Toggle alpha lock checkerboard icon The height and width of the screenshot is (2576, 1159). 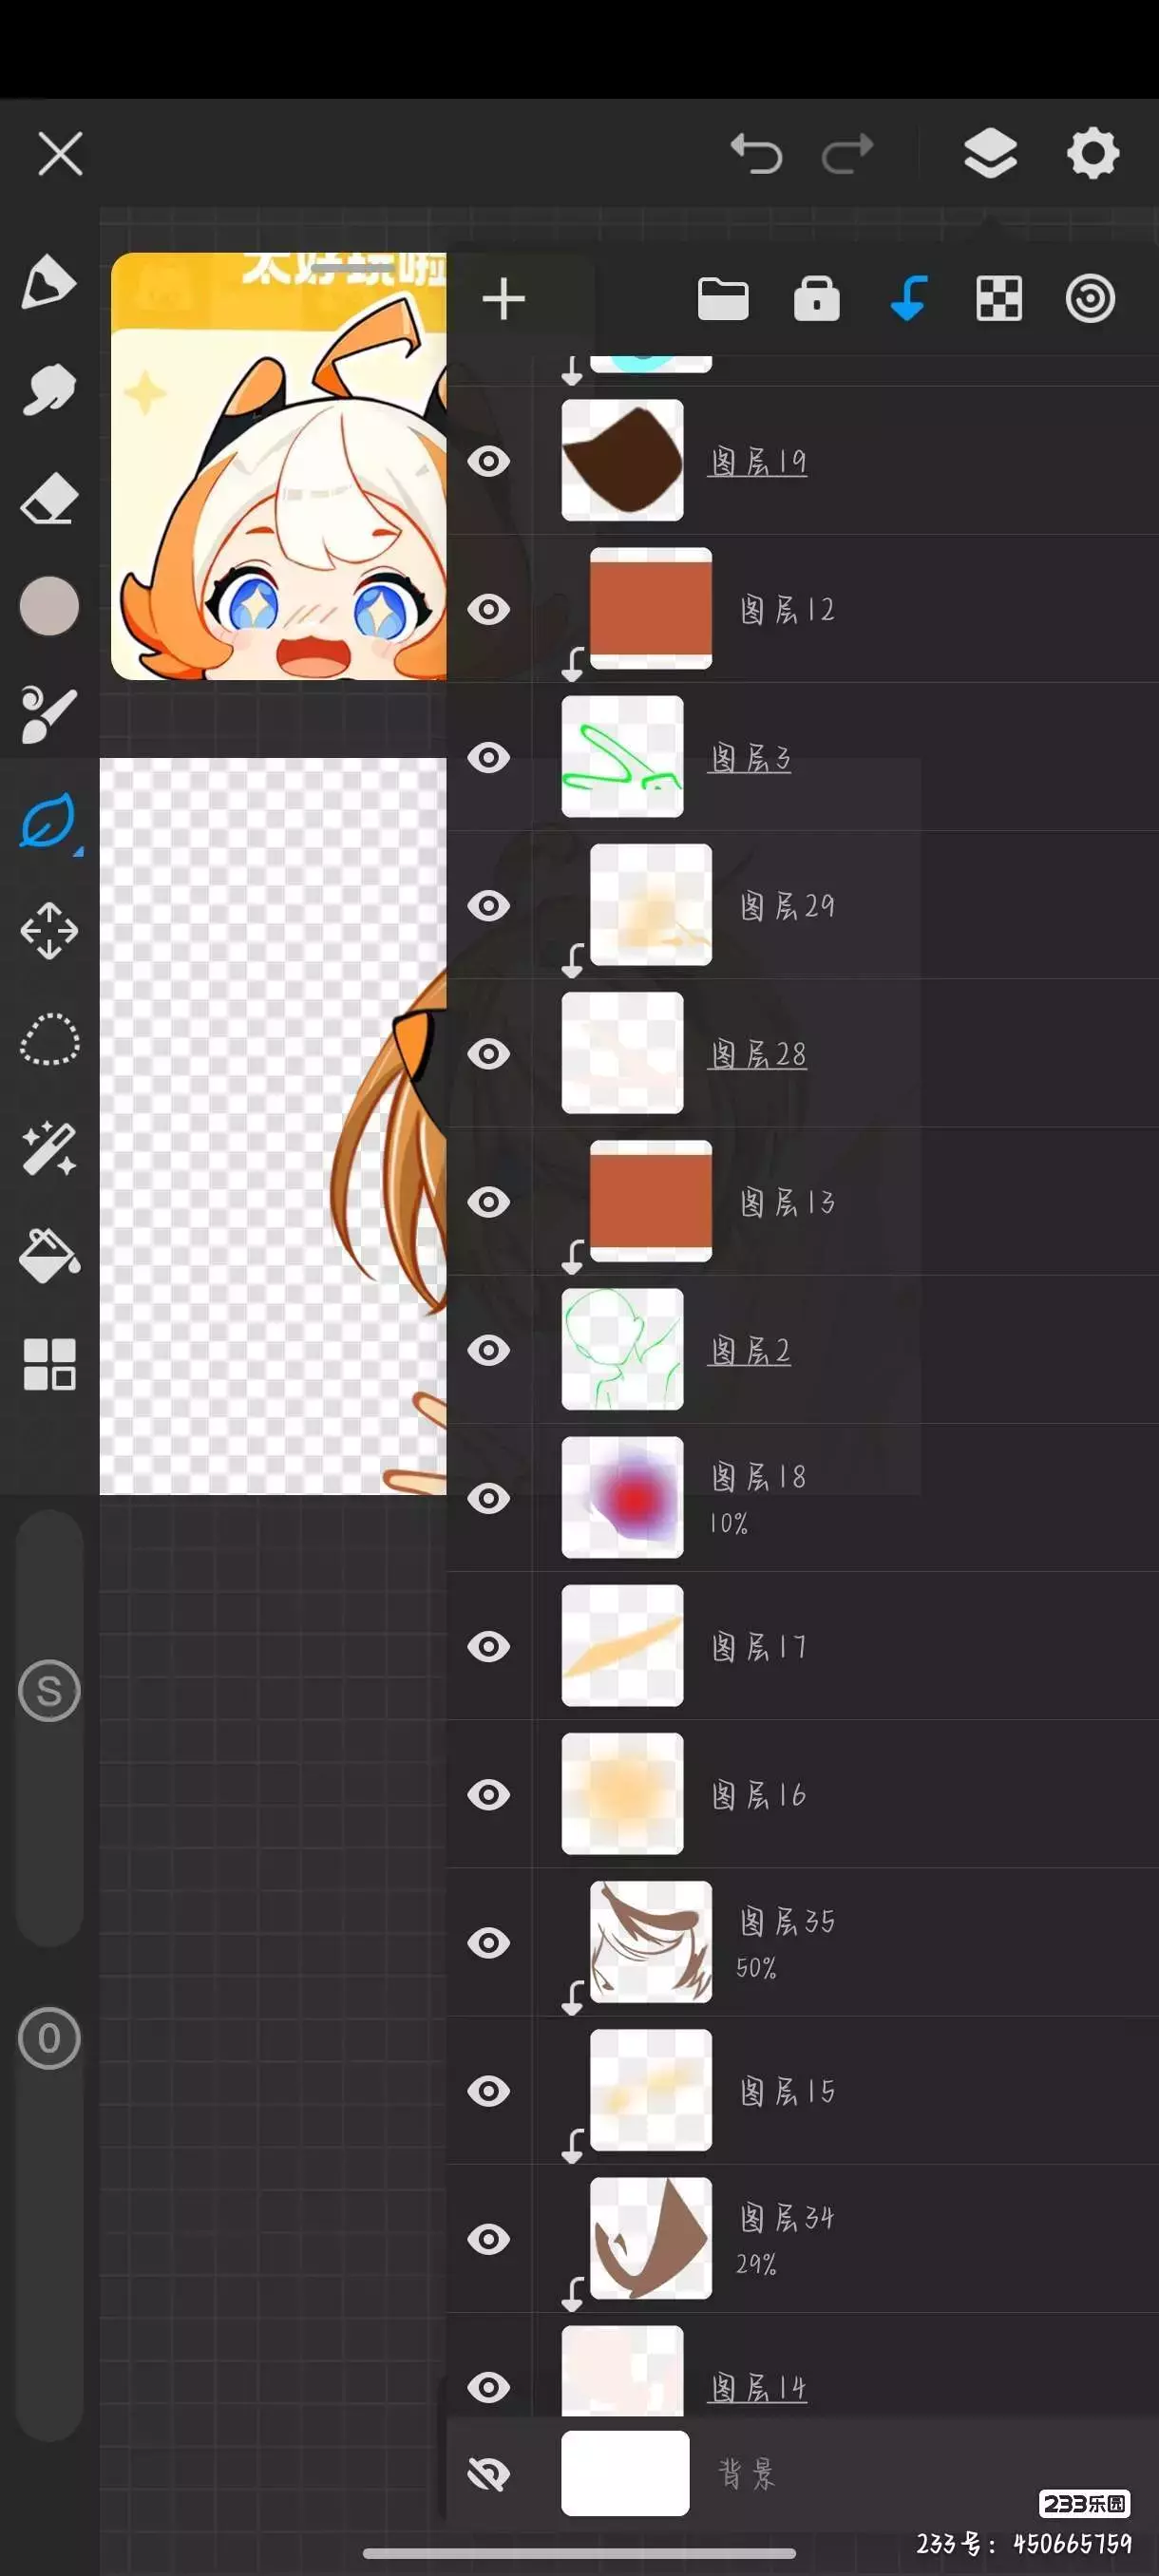pyautogui.click(x=998, y=299)
